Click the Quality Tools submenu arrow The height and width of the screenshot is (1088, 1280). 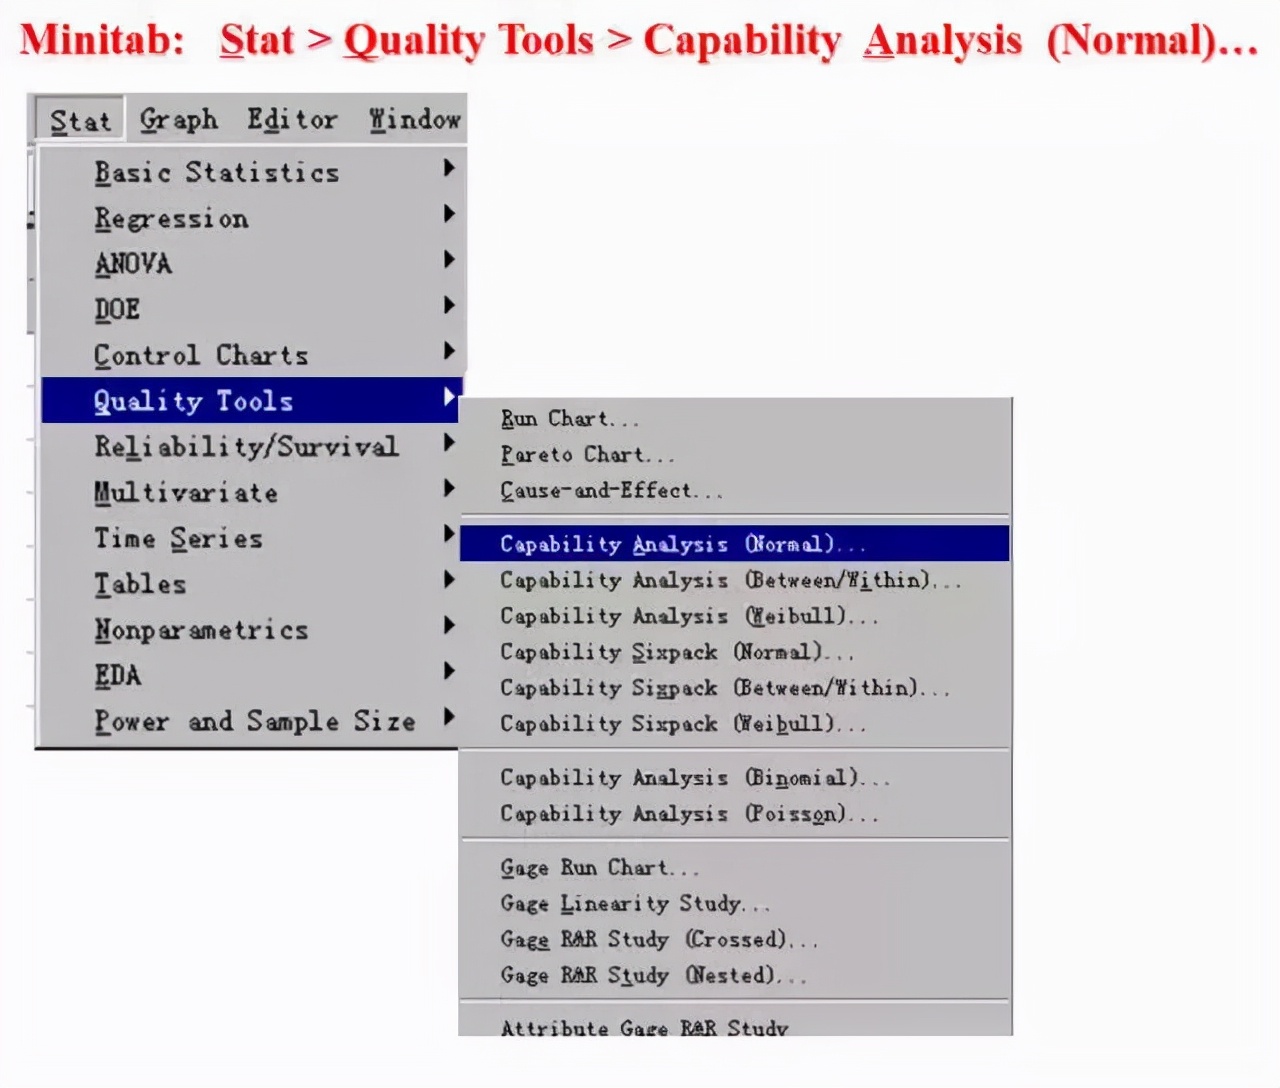[x=449, y=397]
